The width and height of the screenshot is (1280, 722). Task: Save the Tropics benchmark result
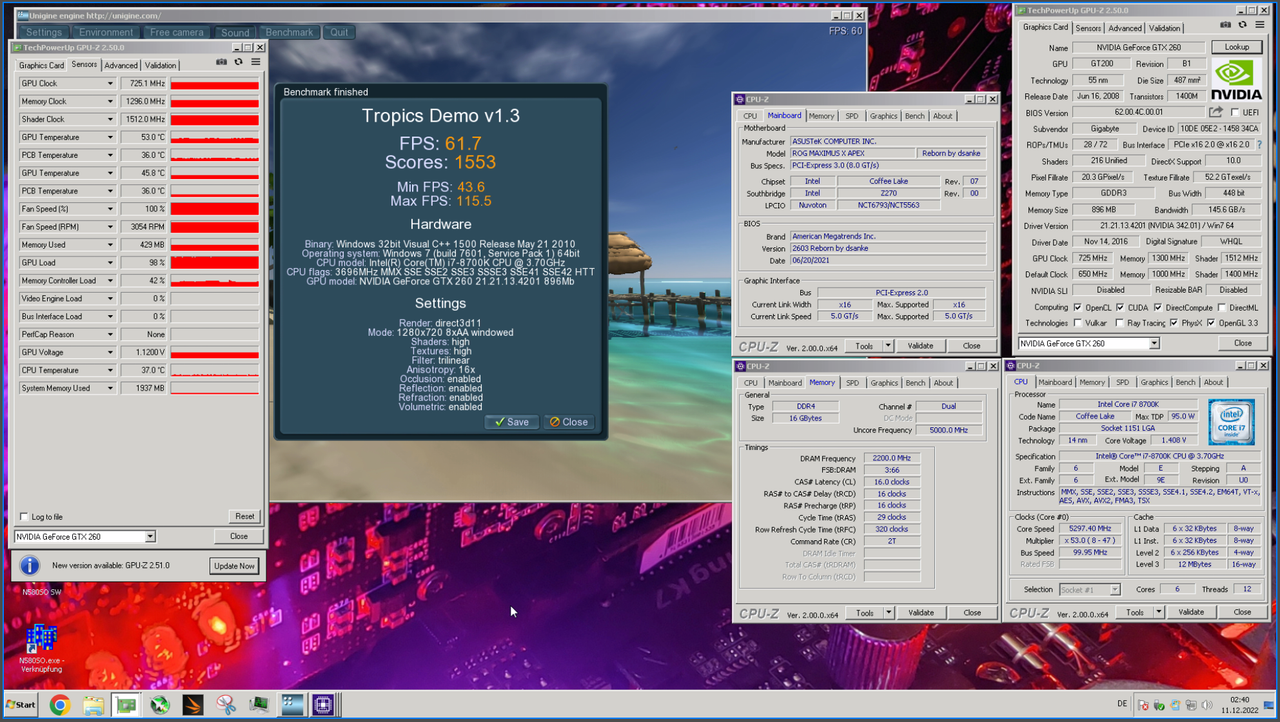512,422
